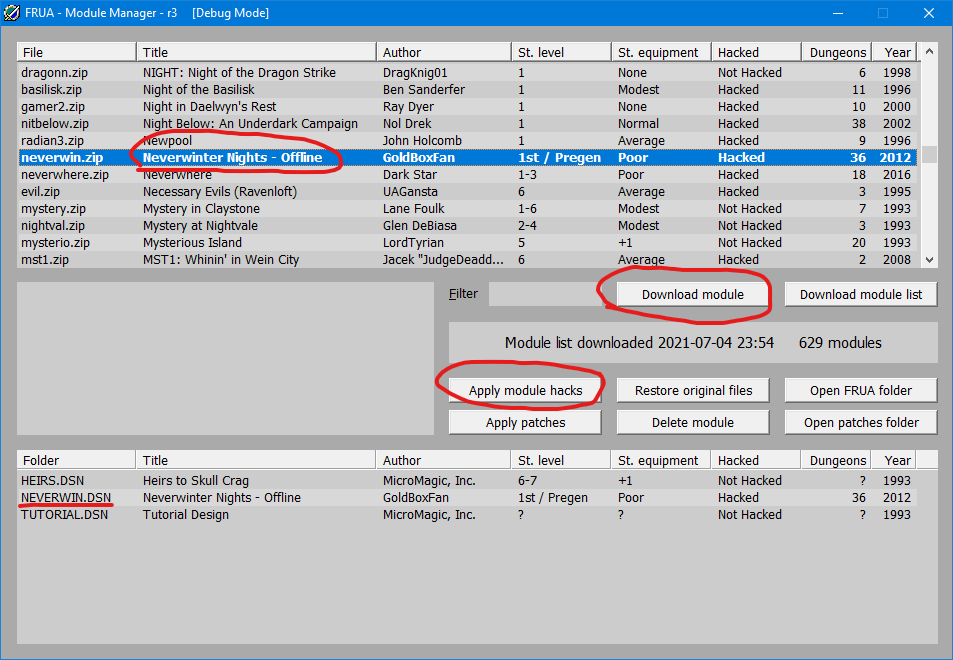Click the author 'Ben Sanderfer'
The image size is (953, 660).
[424, 89]
